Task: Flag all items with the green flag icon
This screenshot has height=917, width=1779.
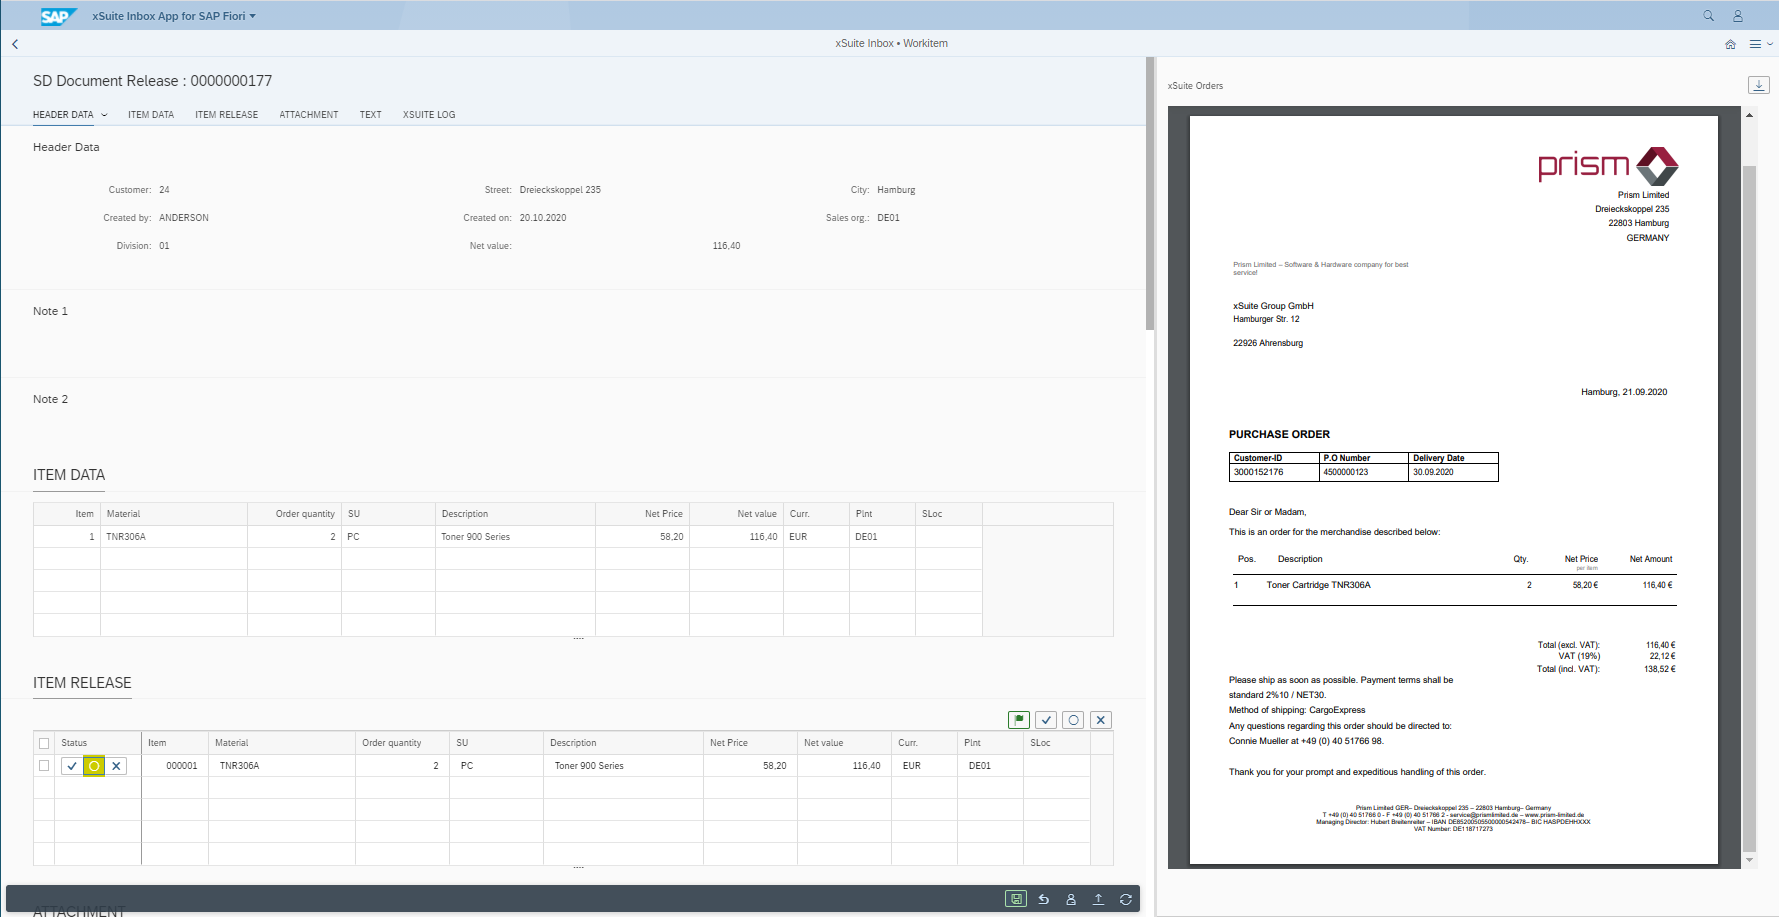Action: (1018, 720)
